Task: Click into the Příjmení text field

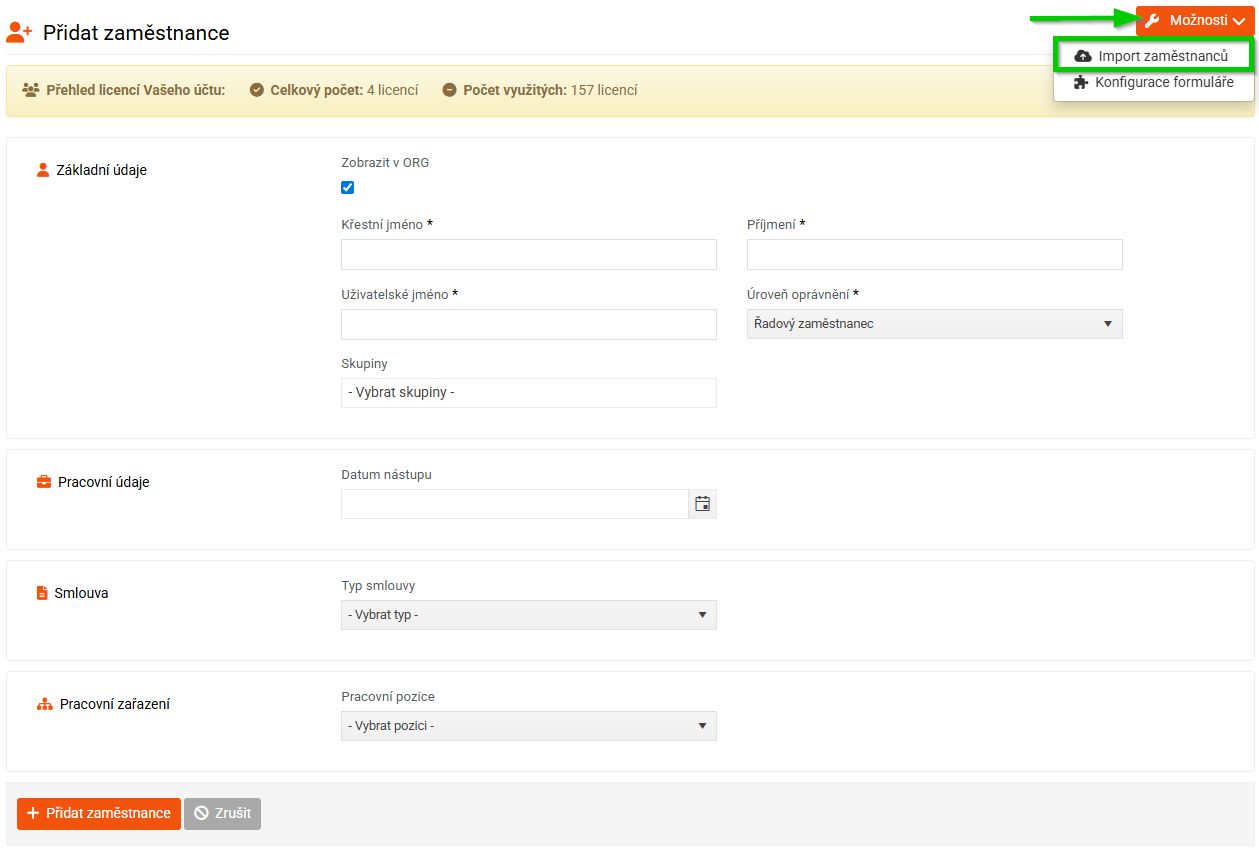Action: point(934,255)
